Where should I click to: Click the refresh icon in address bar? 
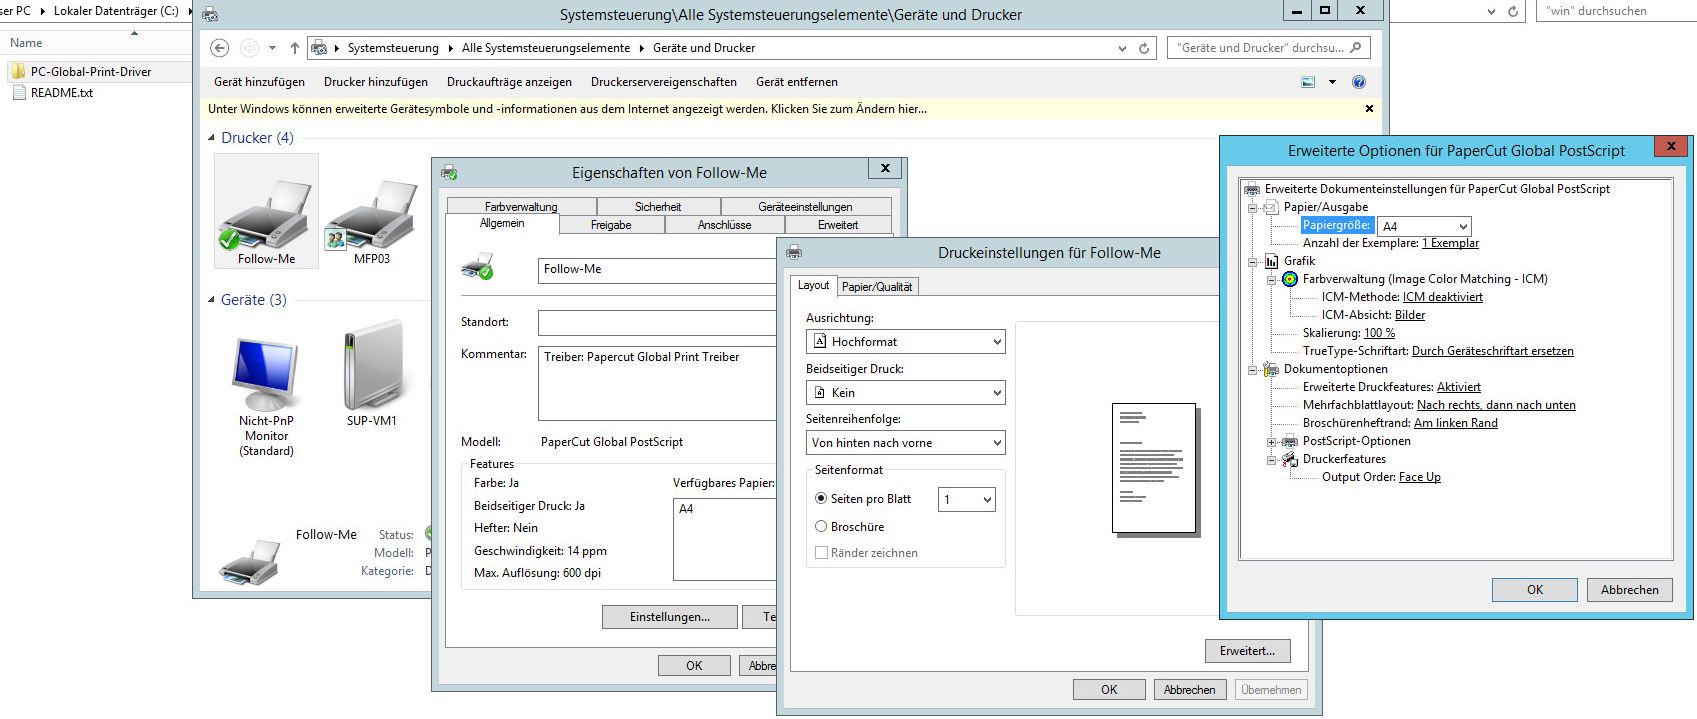(x=1144, y=48)
